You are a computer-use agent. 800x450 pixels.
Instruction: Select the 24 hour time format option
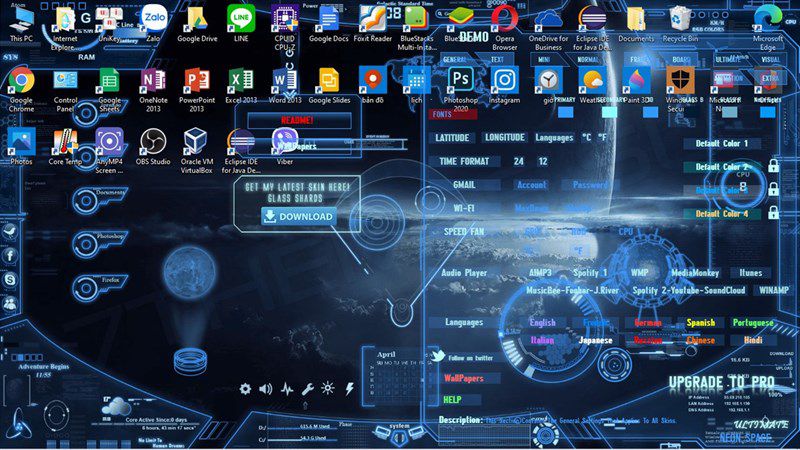click(518, 161)
